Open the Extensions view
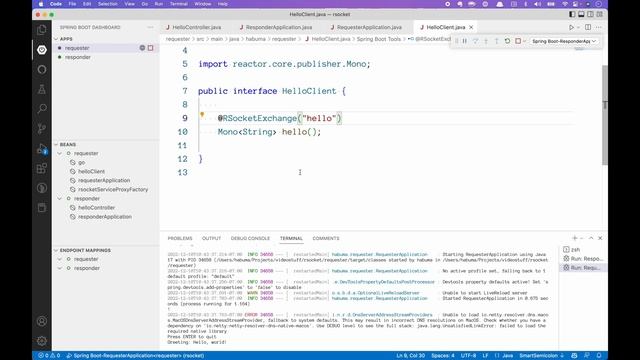Screen dimensions: 640x360 42,168
